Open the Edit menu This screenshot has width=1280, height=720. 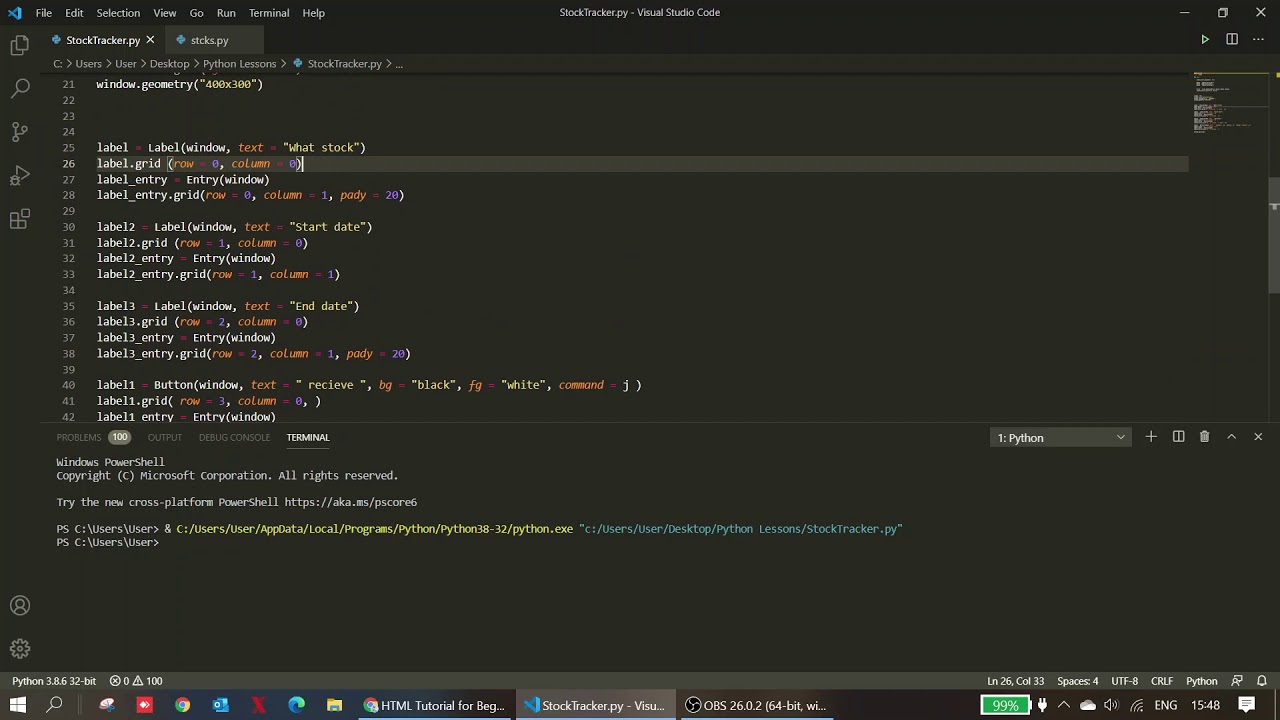point(74,13)
